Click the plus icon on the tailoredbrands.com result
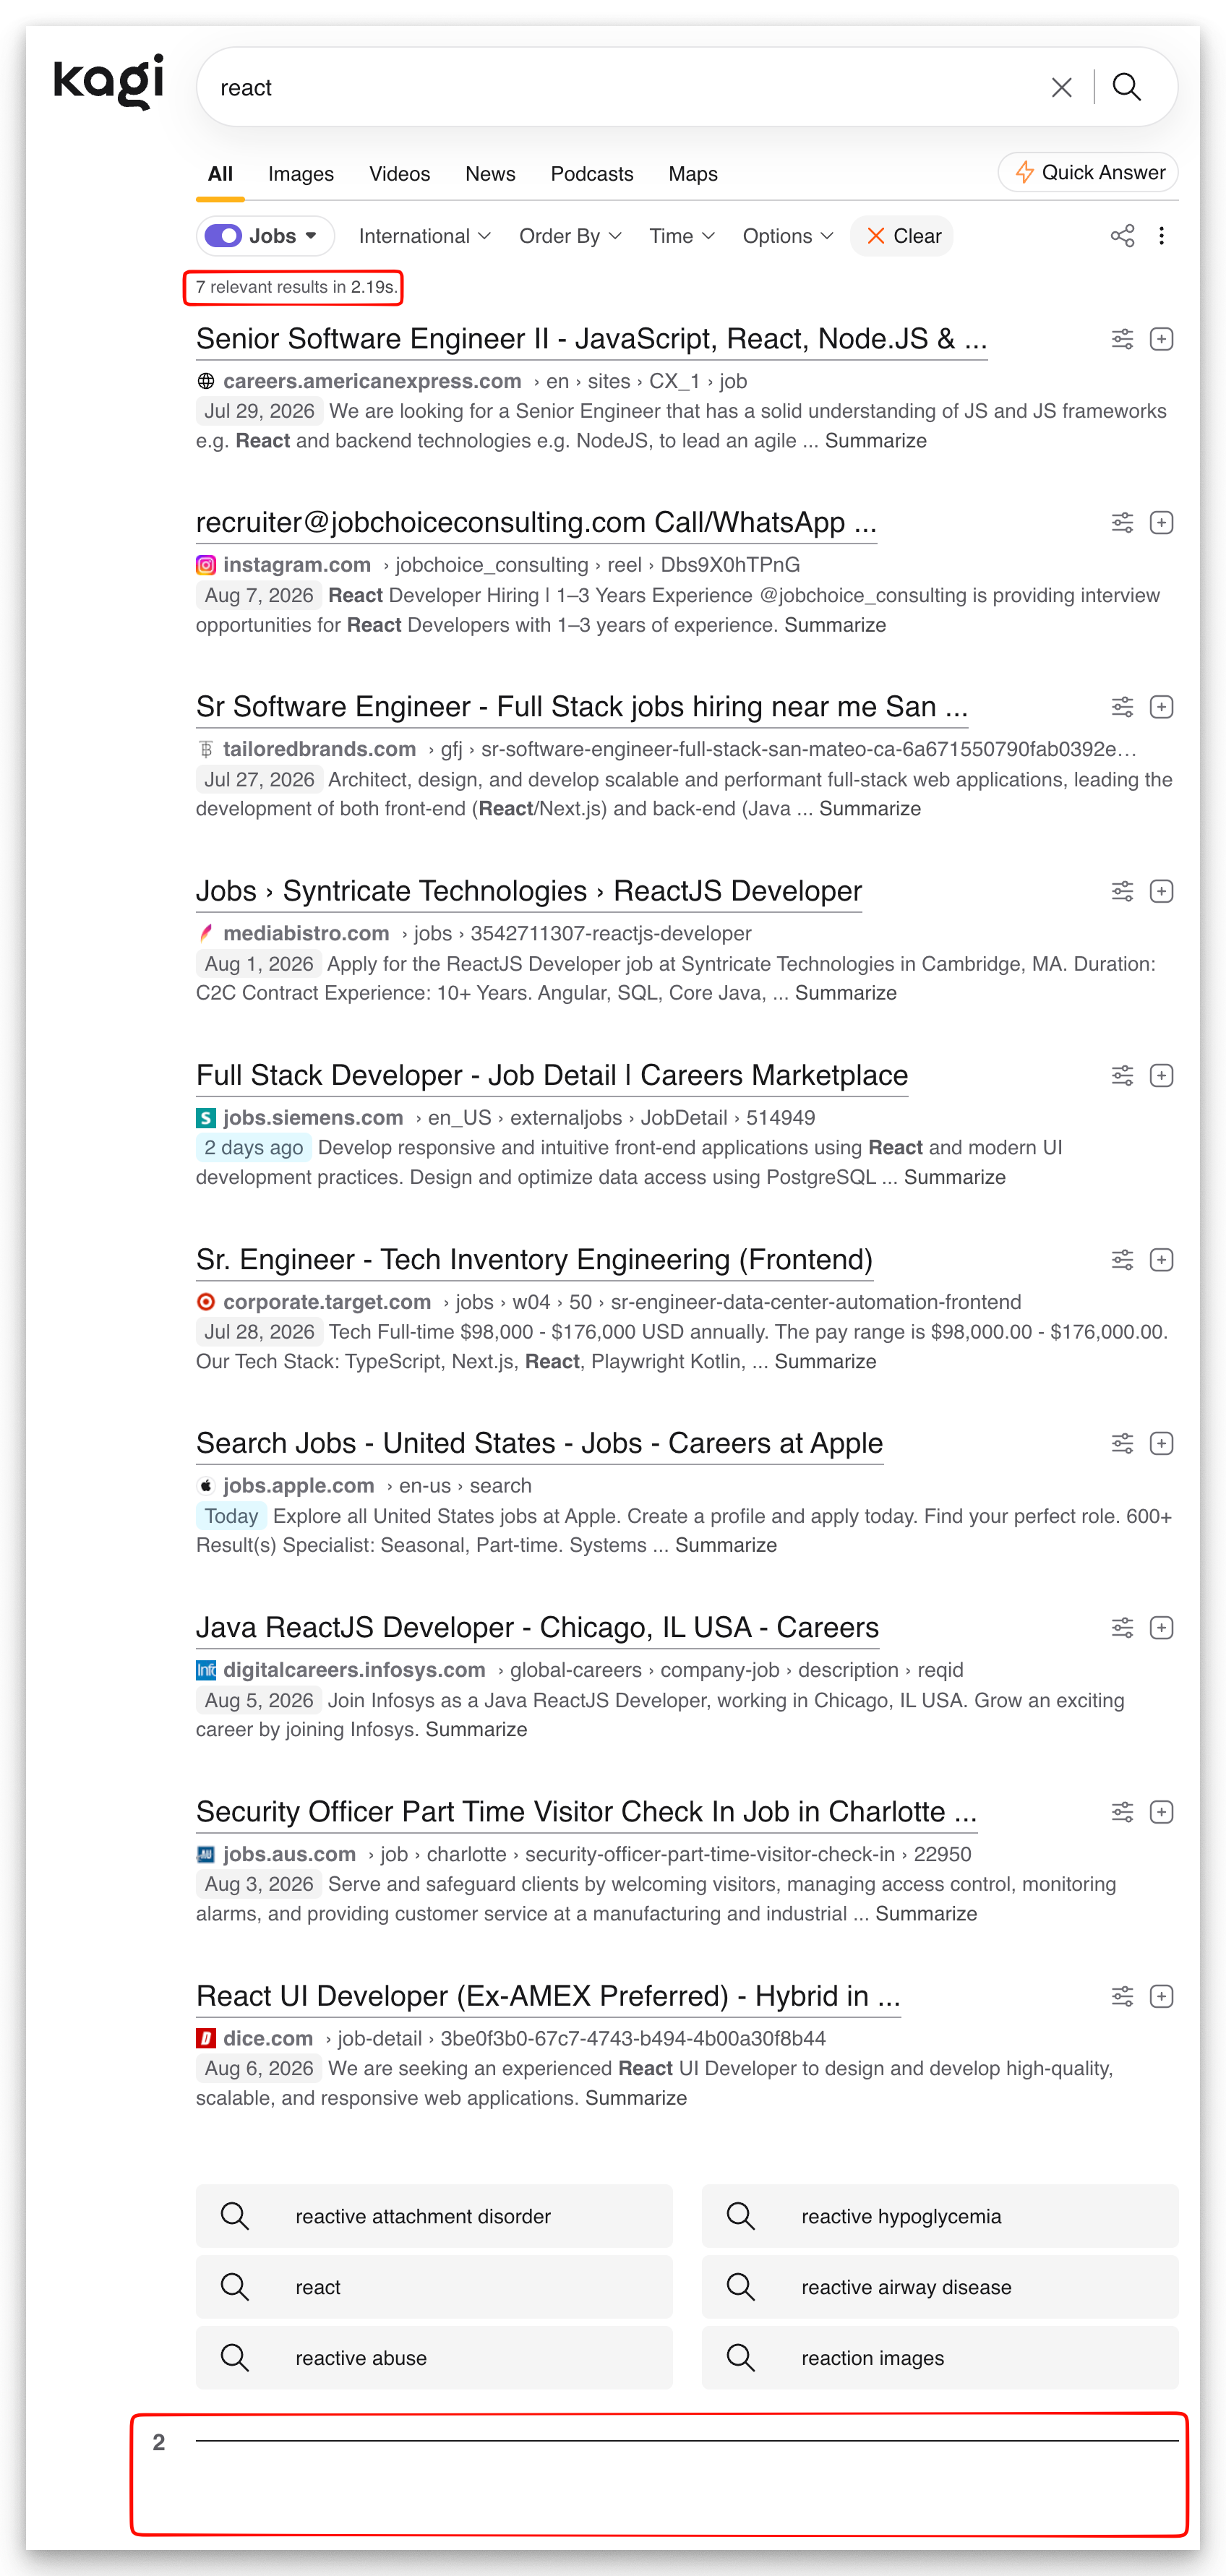Image resolution: width=1226 pixels, height=2576 pixels. [x=1161, y=707]
